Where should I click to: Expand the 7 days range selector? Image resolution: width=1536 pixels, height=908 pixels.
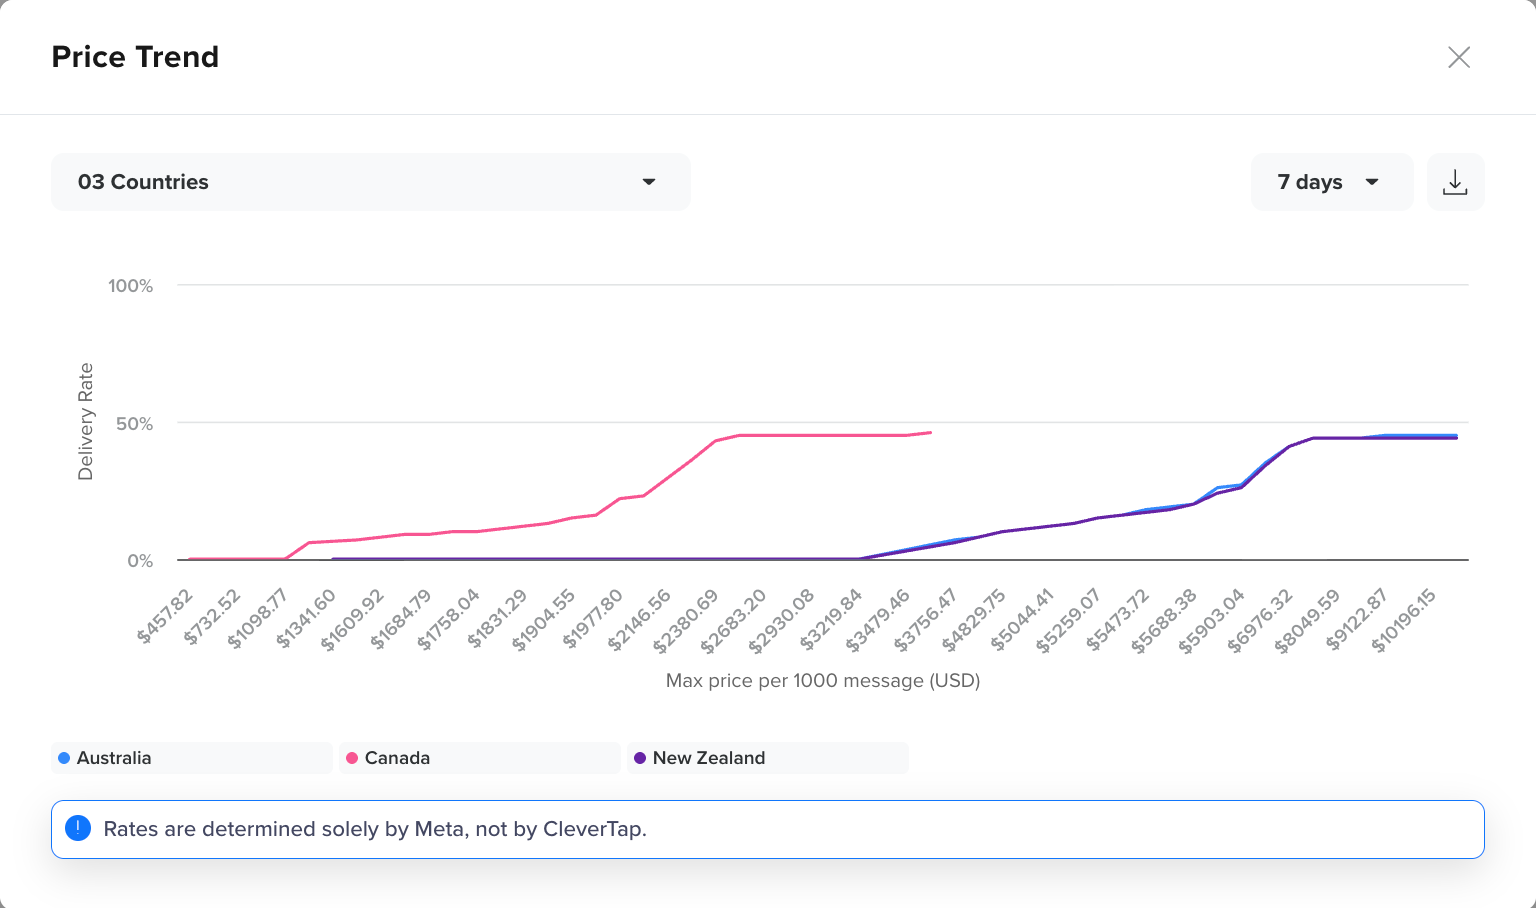tap(1331, 182)
